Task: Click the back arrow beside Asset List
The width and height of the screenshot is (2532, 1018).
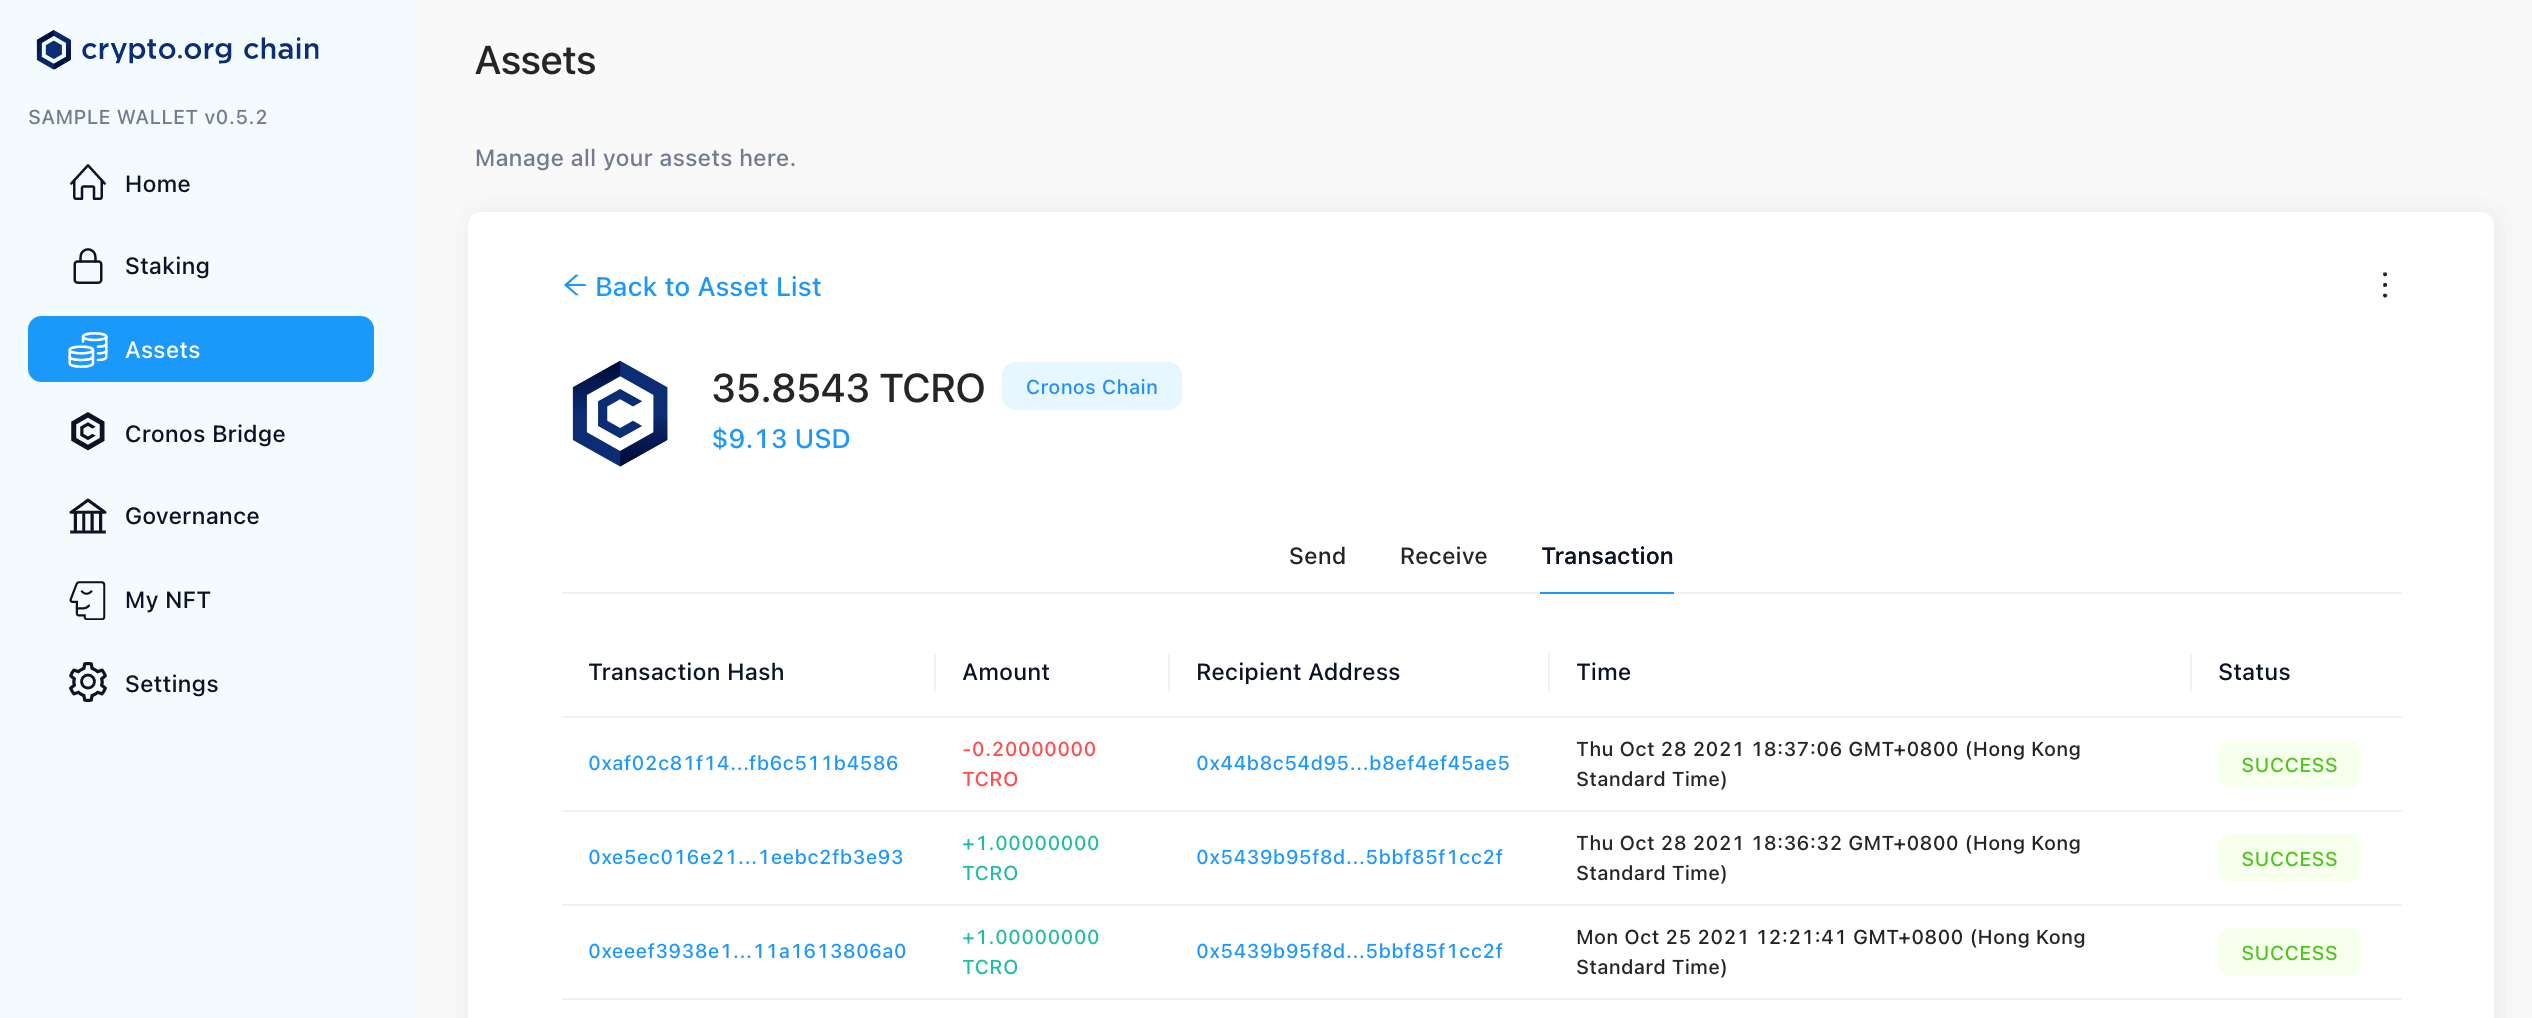Action: 574,286
